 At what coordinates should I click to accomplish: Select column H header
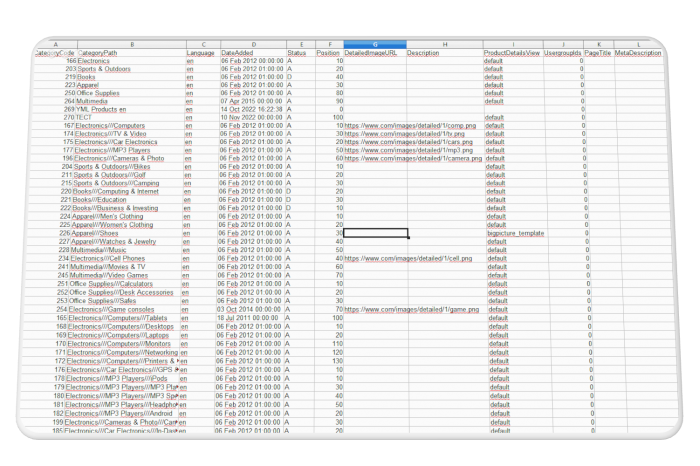(x=445, y=44)
